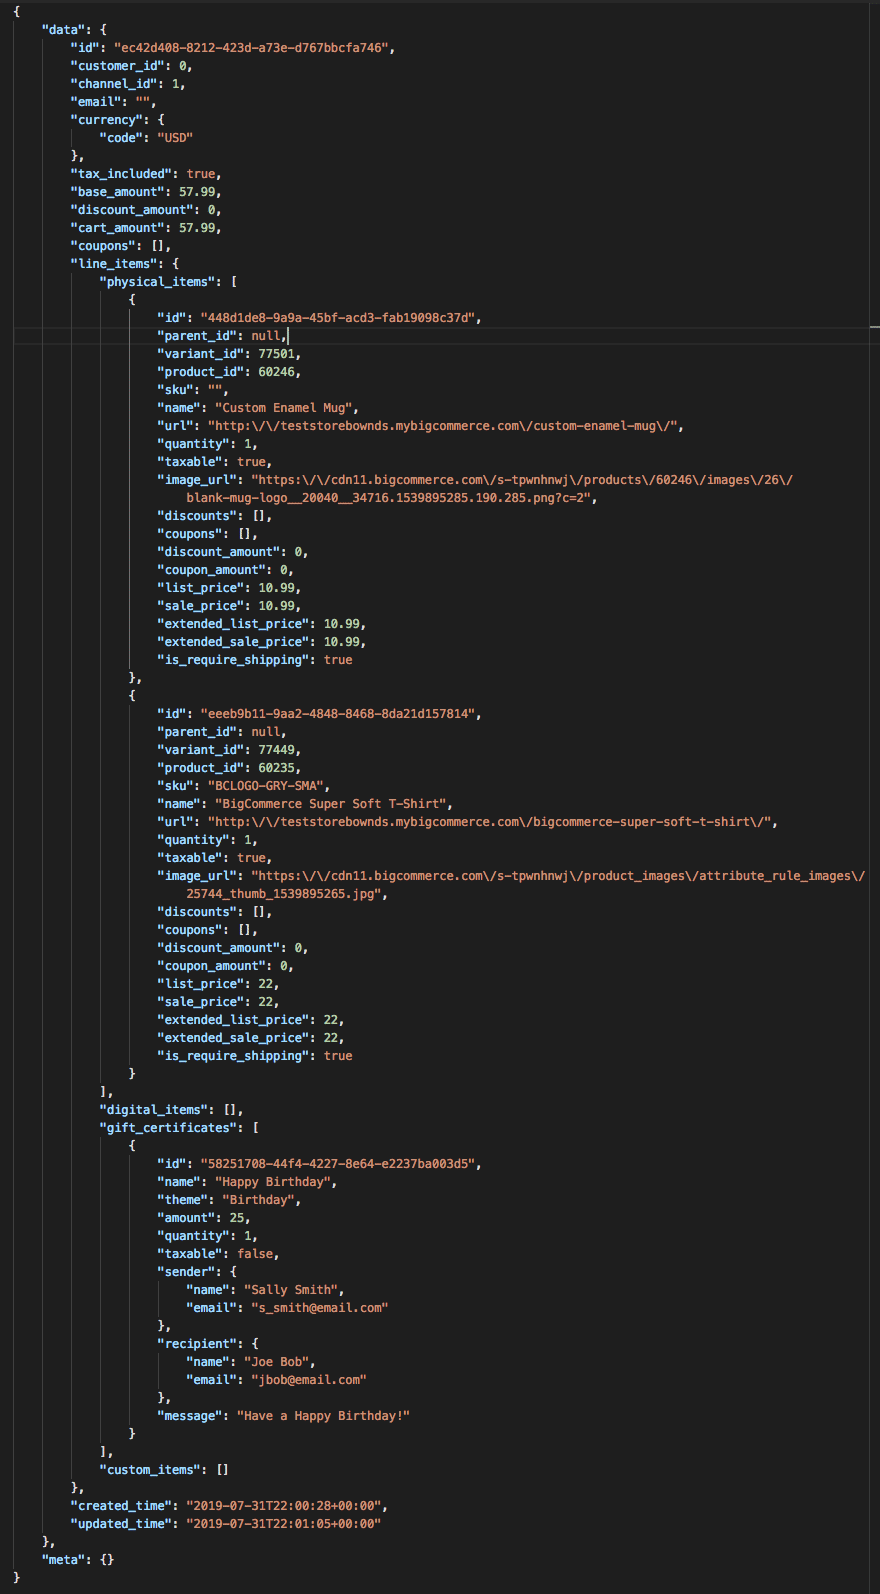The image size is (880, 1594).
Task: Click the "cart_amount" key
Action: coord(117,228)
